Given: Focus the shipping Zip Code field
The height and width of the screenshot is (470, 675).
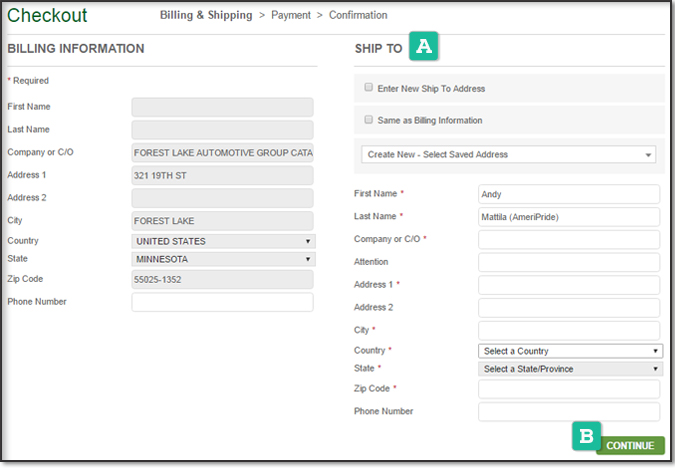Looking at the screenshot, I should (x=569, y=389).
